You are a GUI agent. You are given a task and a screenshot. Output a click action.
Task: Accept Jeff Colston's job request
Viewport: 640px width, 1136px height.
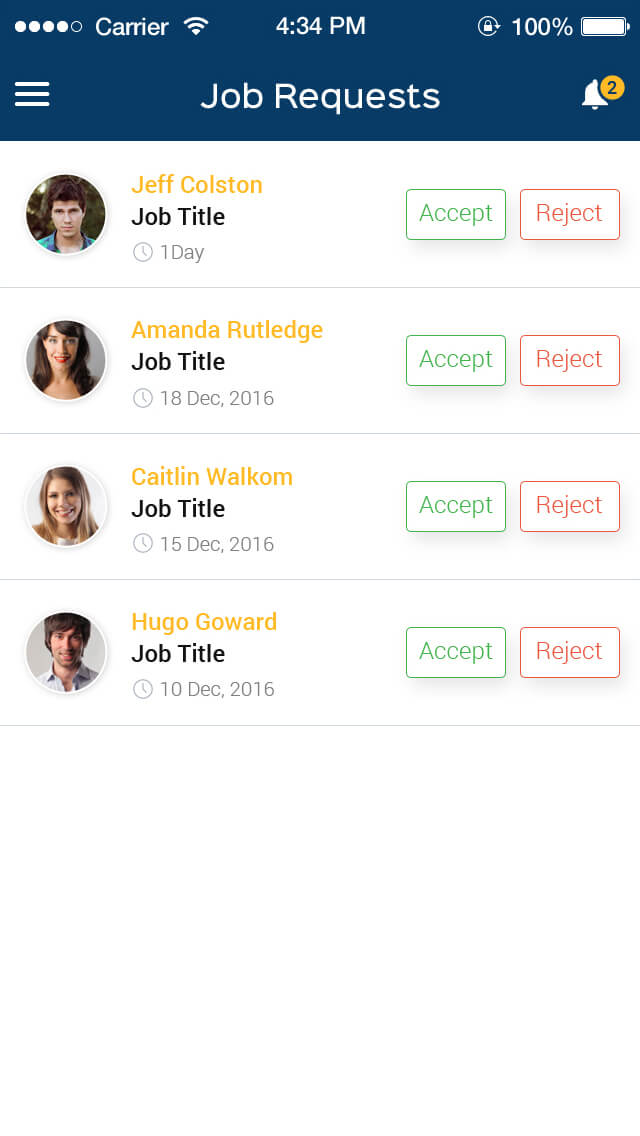pos(456,214)
